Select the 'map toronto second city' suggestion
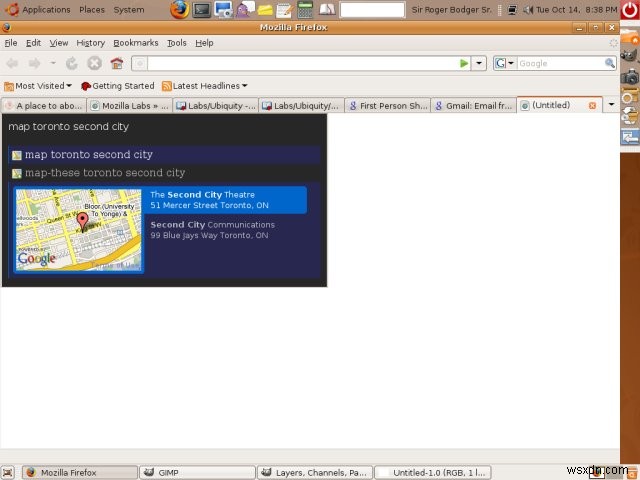This screenshot has height=480, width=640. click(164, 155)
